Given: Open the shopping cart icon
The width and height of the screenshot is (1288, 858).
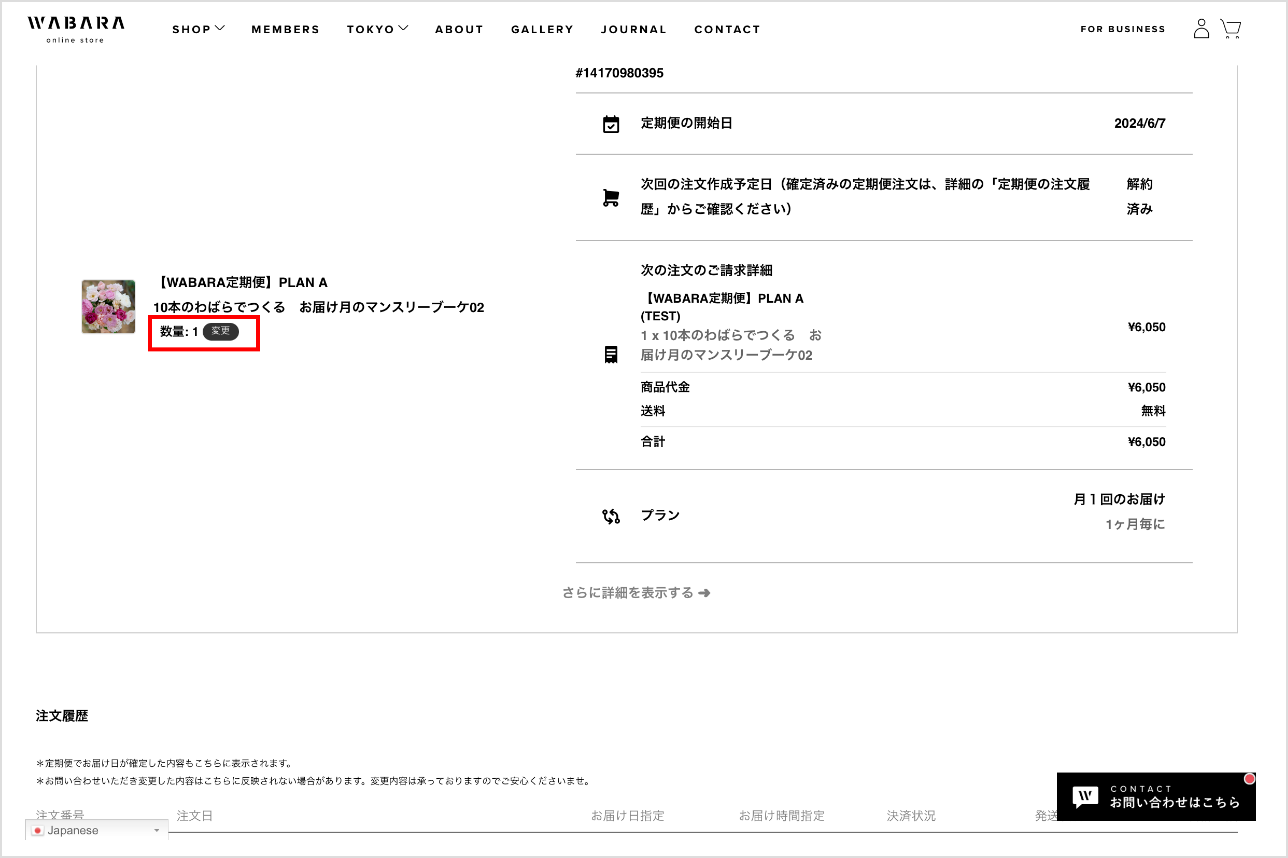Looking at the screenshot, I should point(1230,29).
